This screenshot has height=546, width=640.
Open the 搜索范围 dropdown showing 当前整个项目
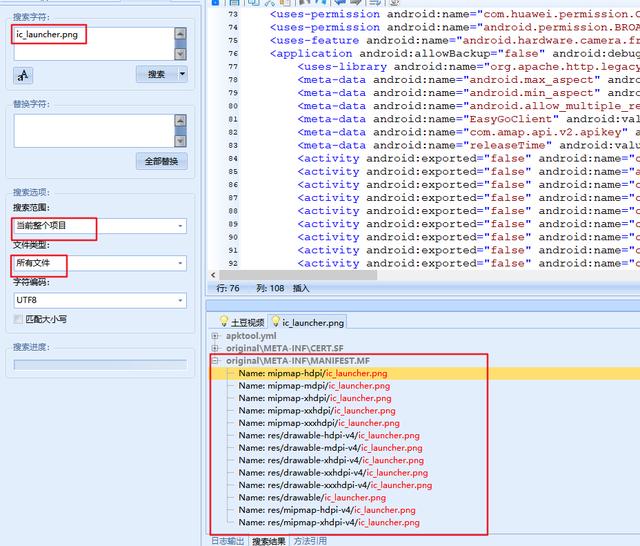pyautogui.click(x=100, y=226)
